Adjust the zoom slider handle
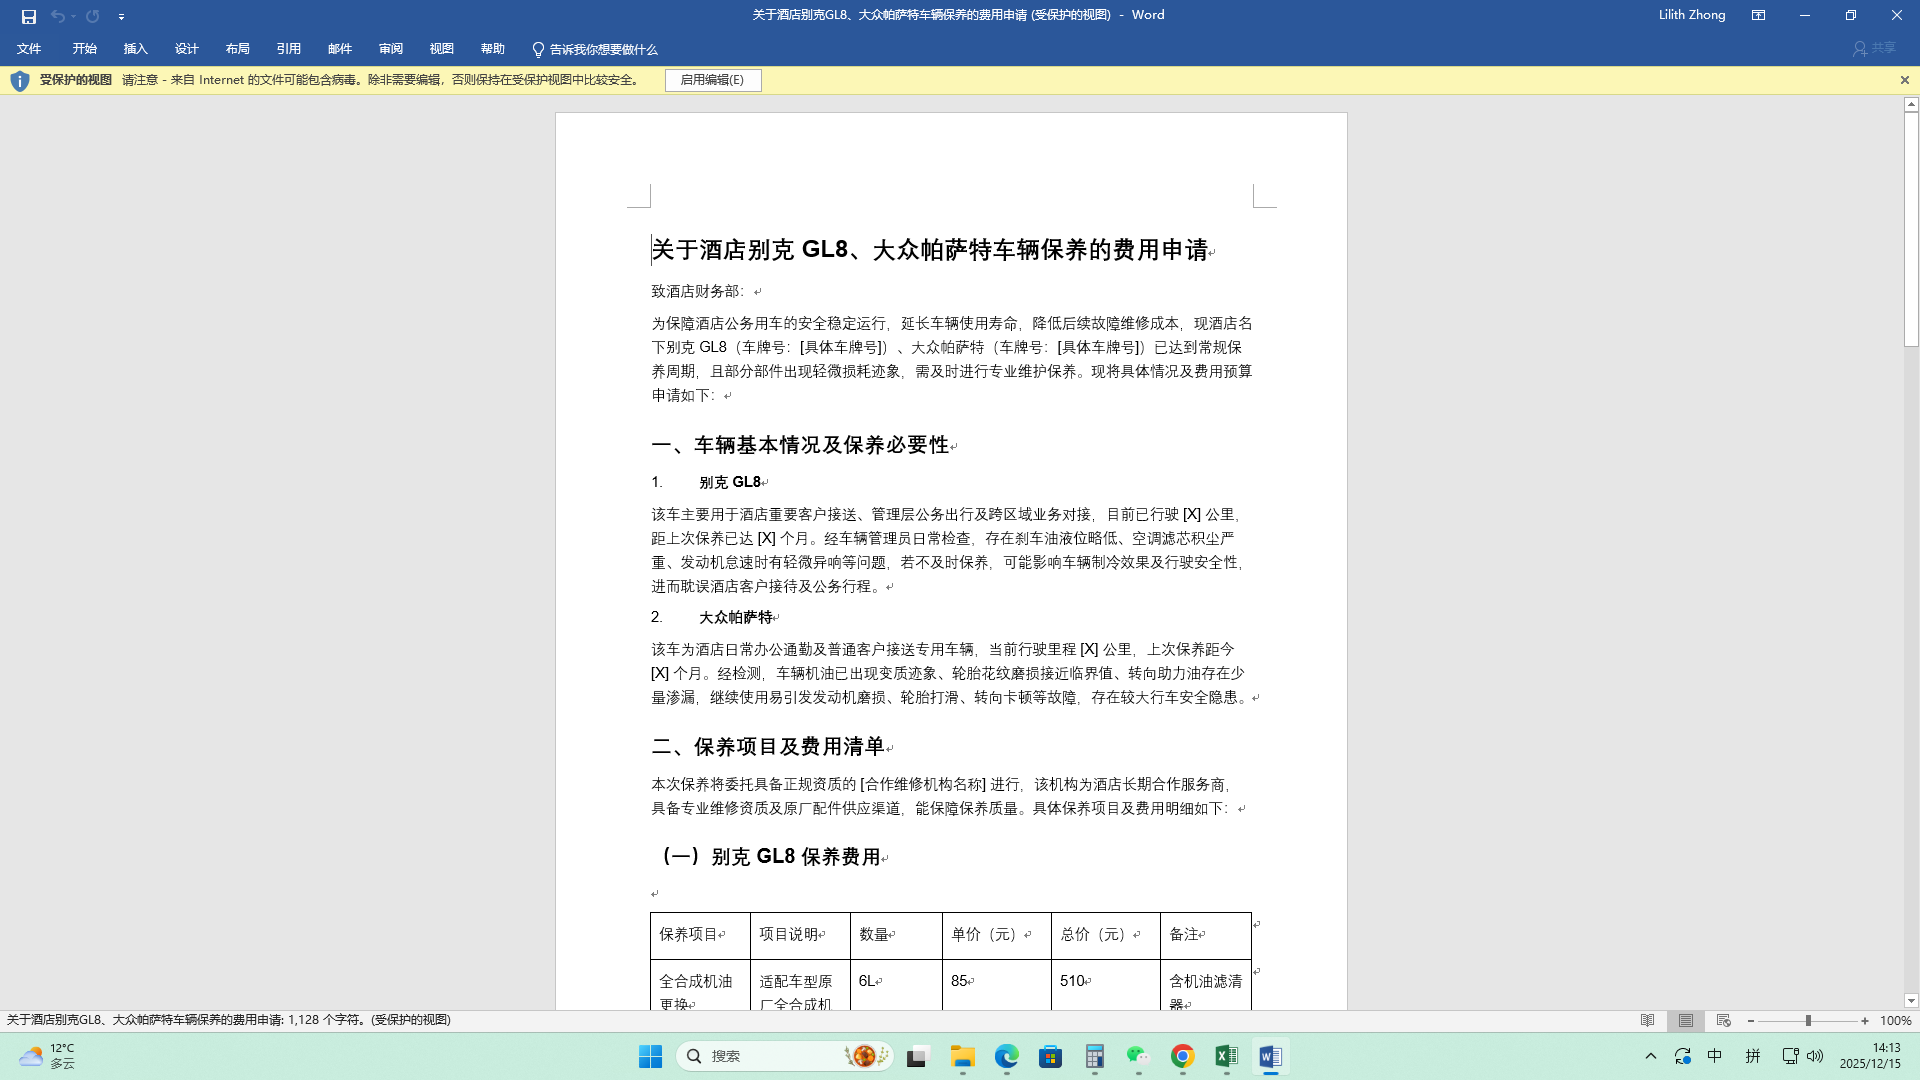 coord(1808,1021)
